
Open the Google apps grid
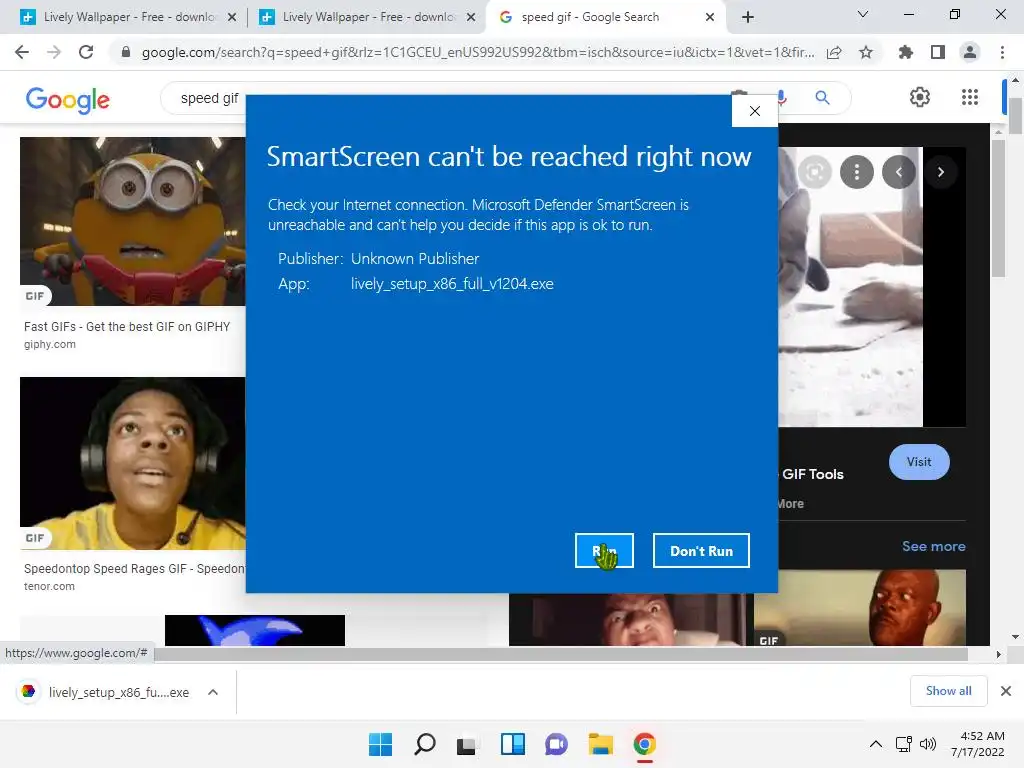point(970,97)
